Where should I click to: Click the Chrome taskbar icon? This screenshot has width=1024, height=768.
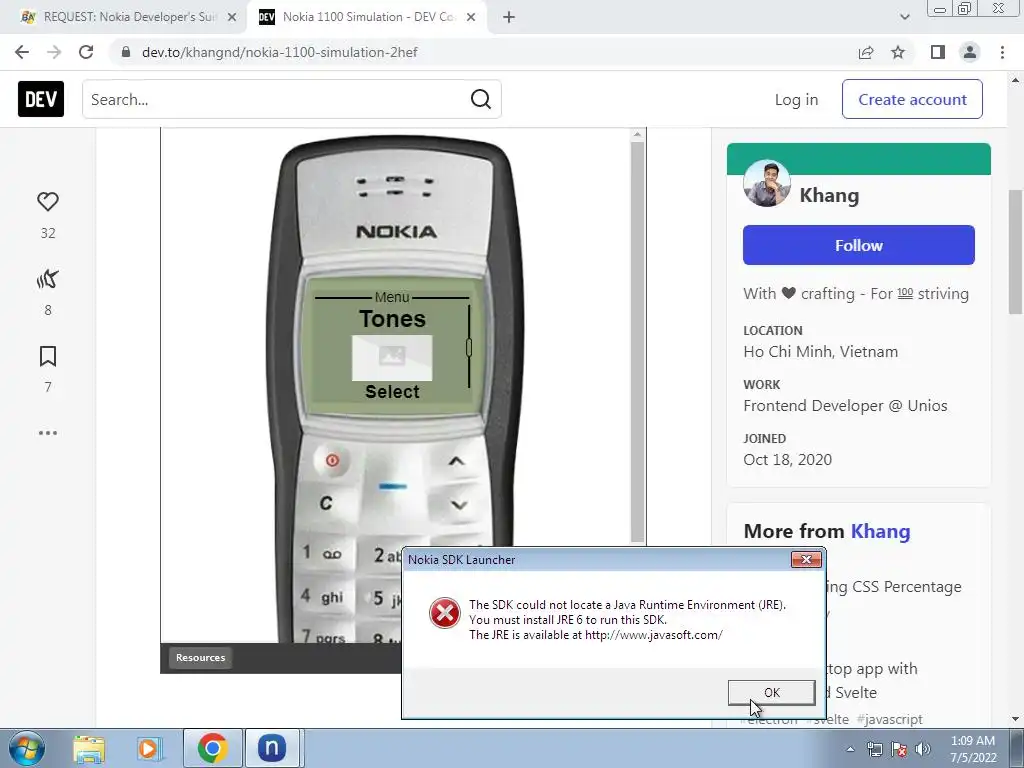click(212, 748)
